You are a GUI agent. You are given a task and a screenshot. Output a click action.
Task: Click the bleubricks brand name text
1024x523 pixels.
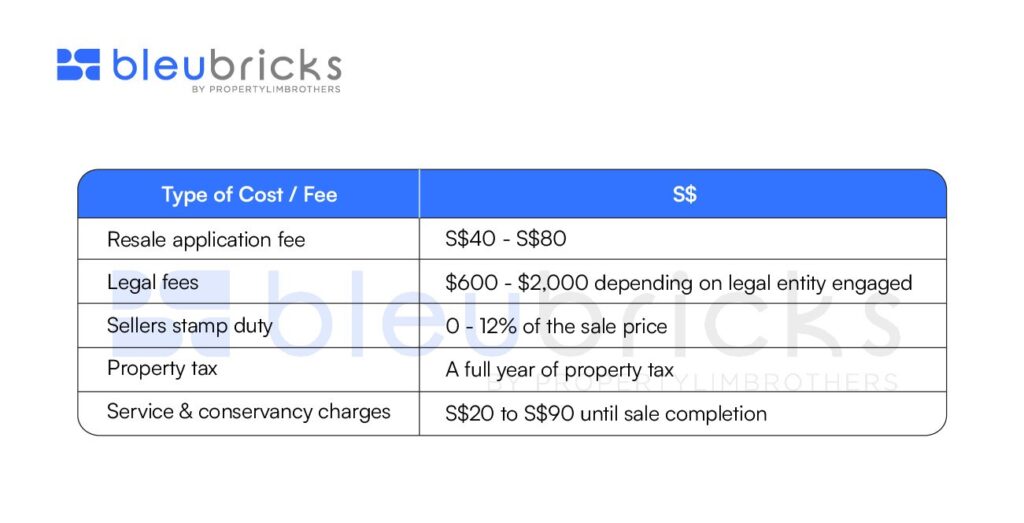[x=227, y=65]
